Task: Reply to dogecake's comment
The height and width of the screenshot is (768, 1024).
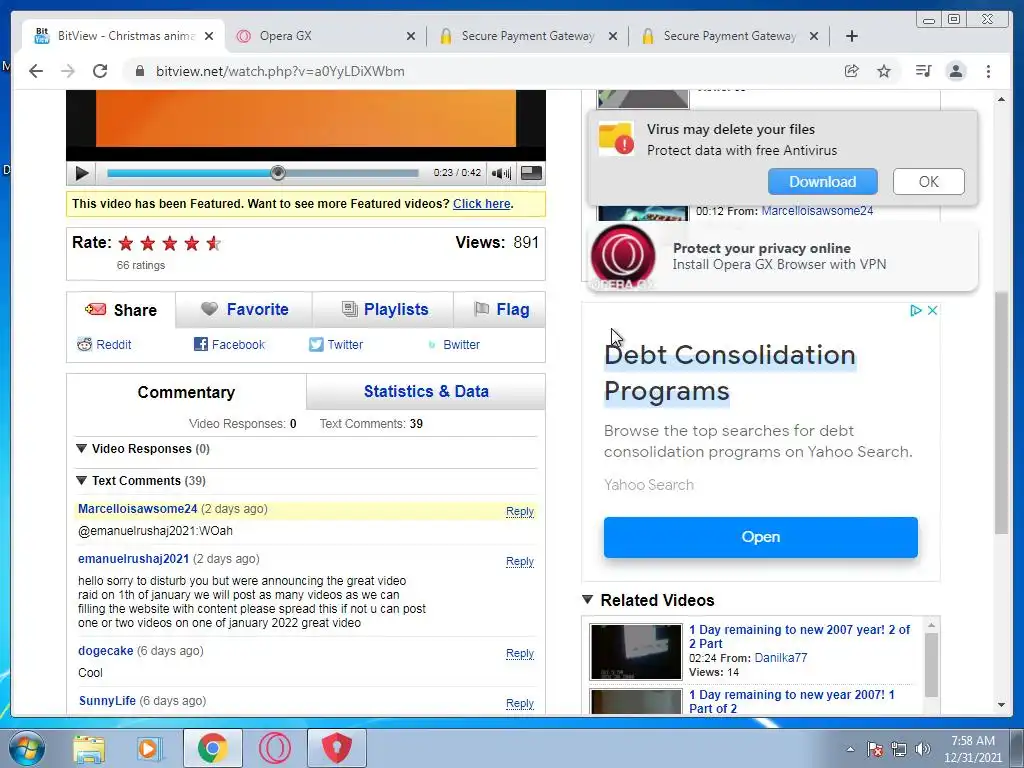Action: (520, 653)
